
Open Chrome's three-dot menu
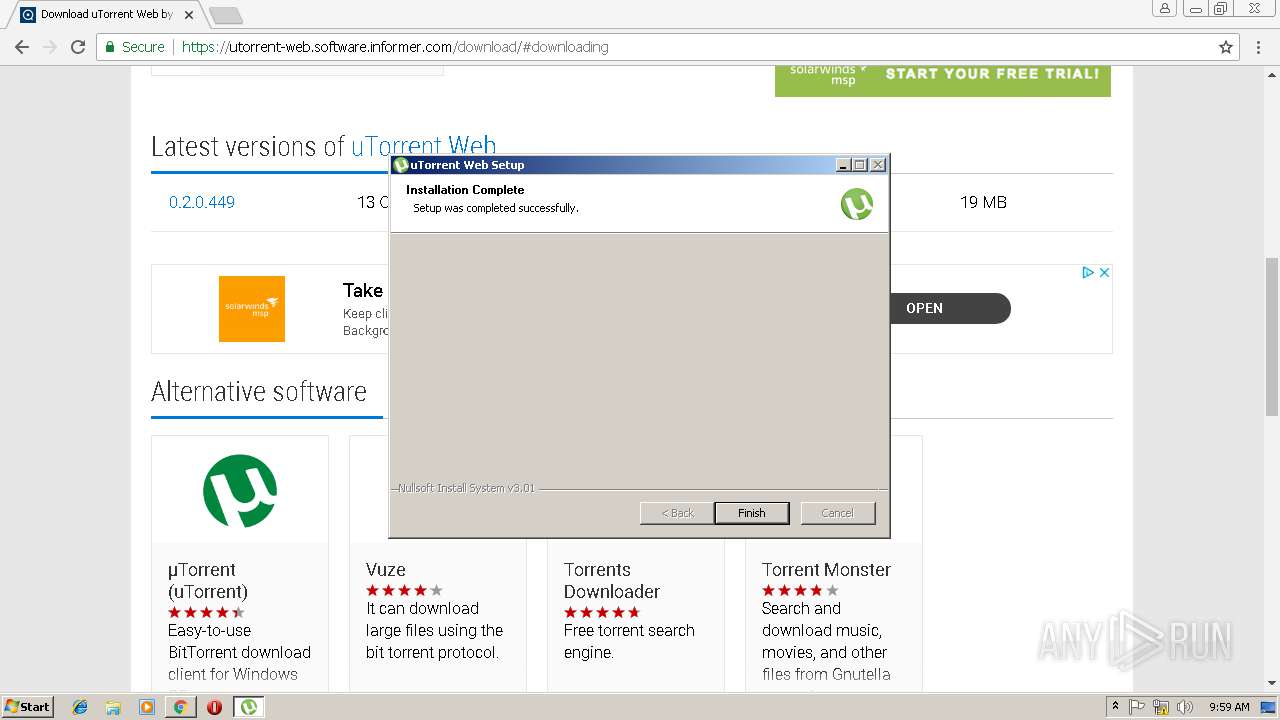(x=1259, y=47)
